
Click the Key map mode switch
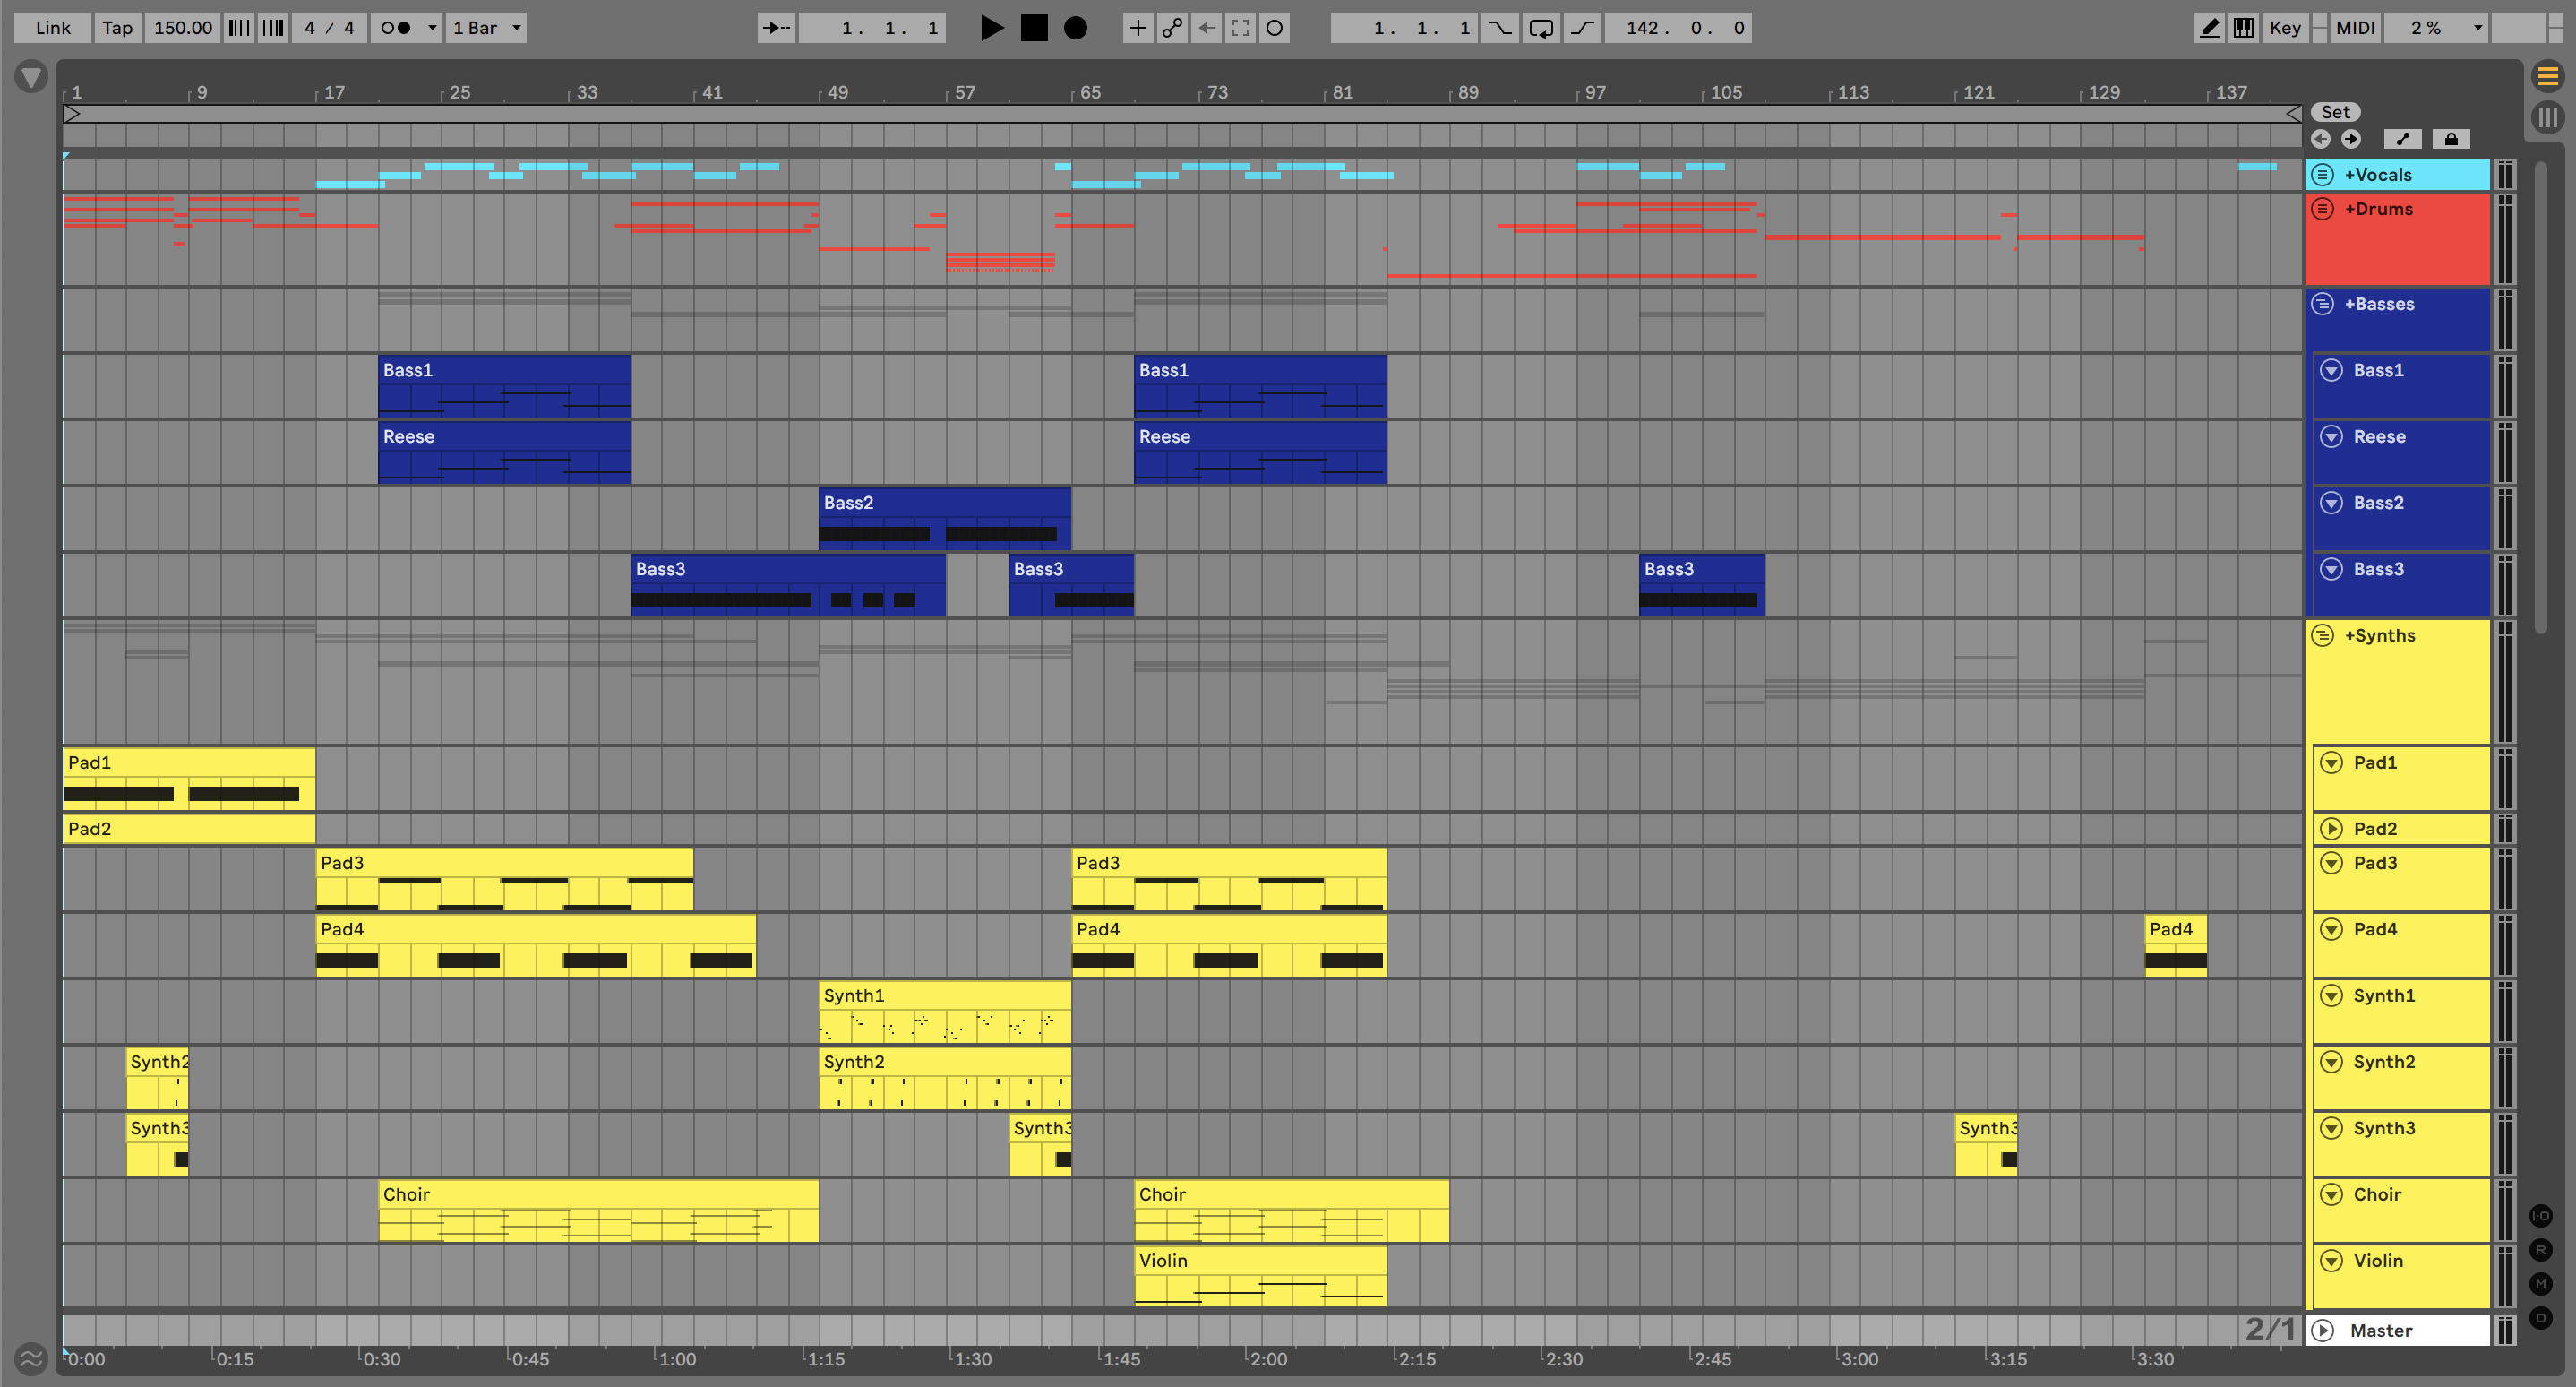coord(2285,28)
